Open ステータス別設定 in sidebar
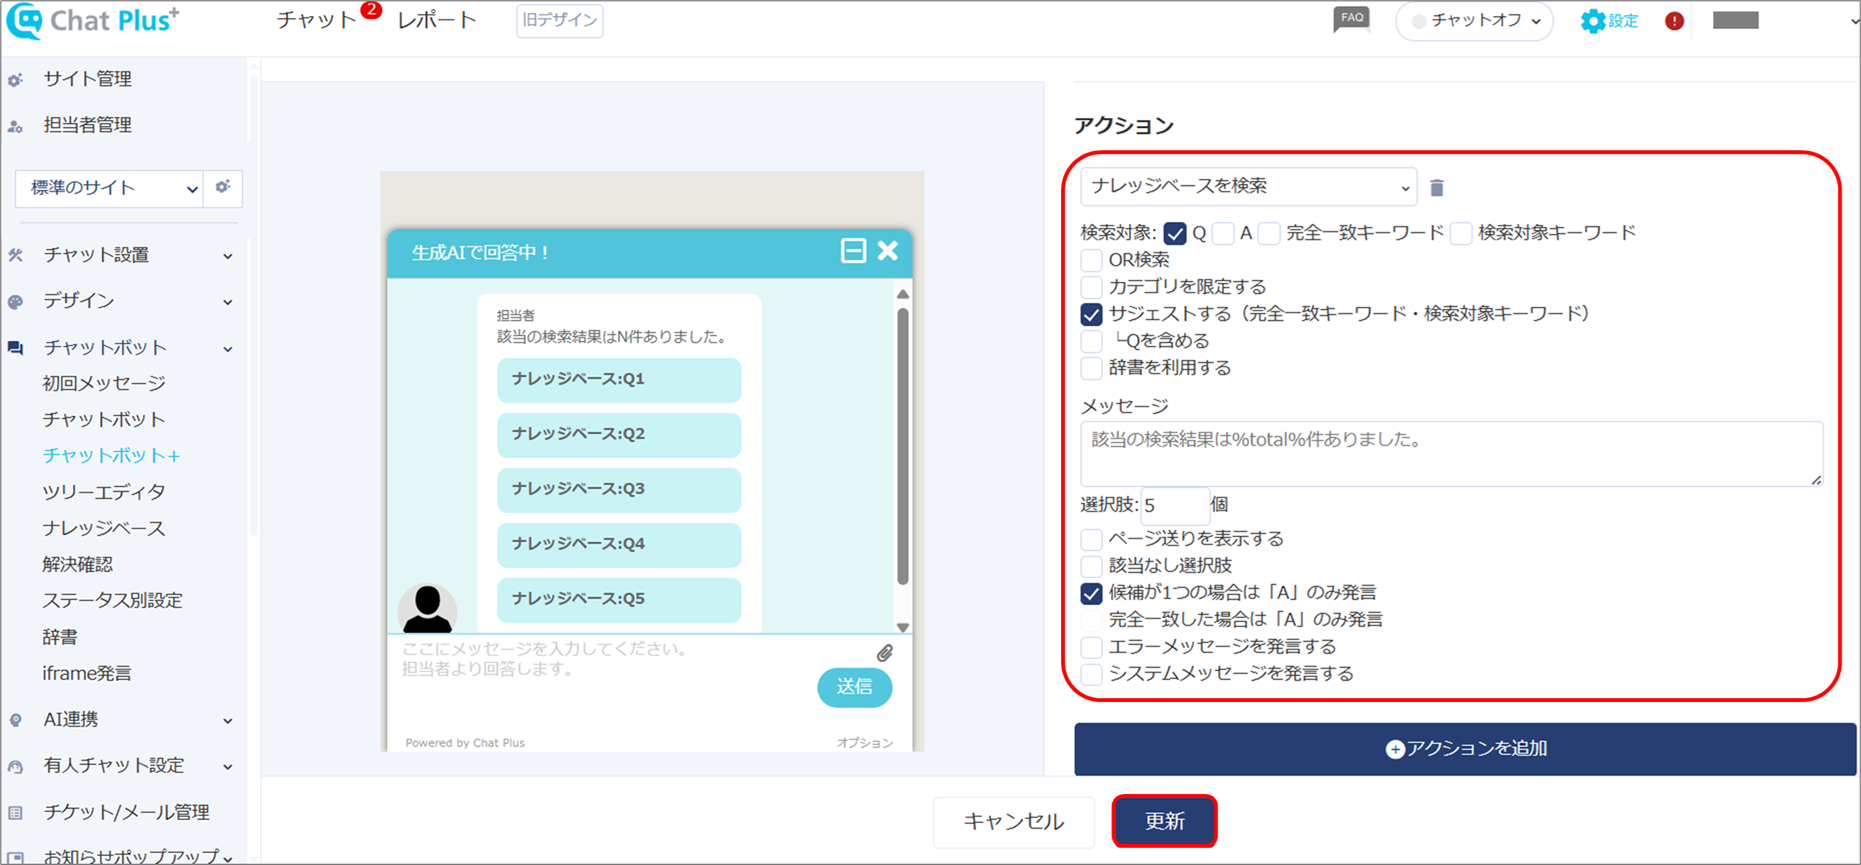Image resolution: width=1861 pixels, height=865 pixels. (112, 600)
